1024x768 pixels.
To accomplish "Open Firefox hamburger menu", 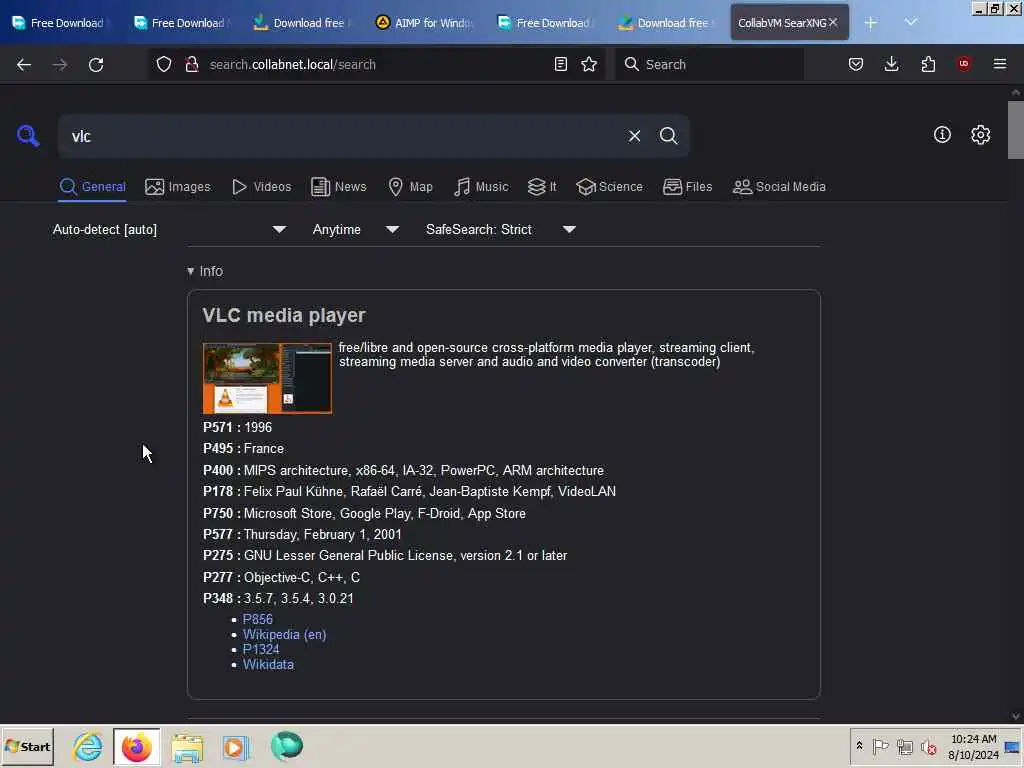I will click(1000, 64).
